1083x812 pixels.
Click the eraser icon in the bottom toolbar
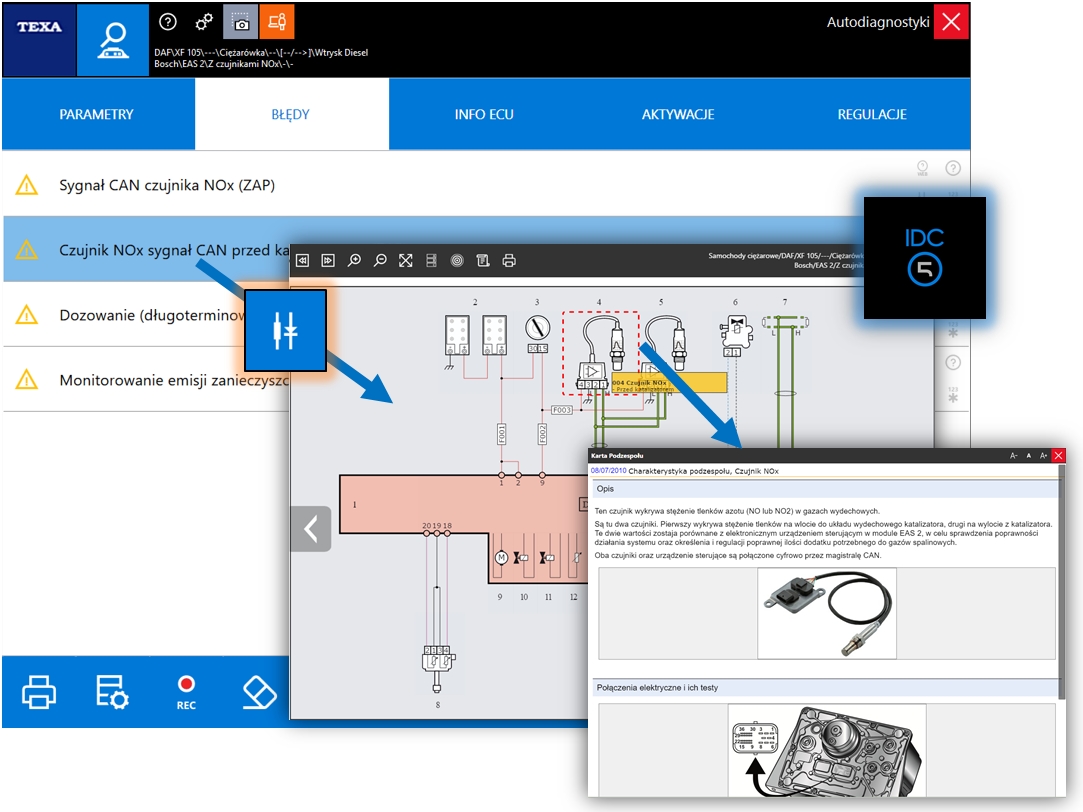point(259,691)
